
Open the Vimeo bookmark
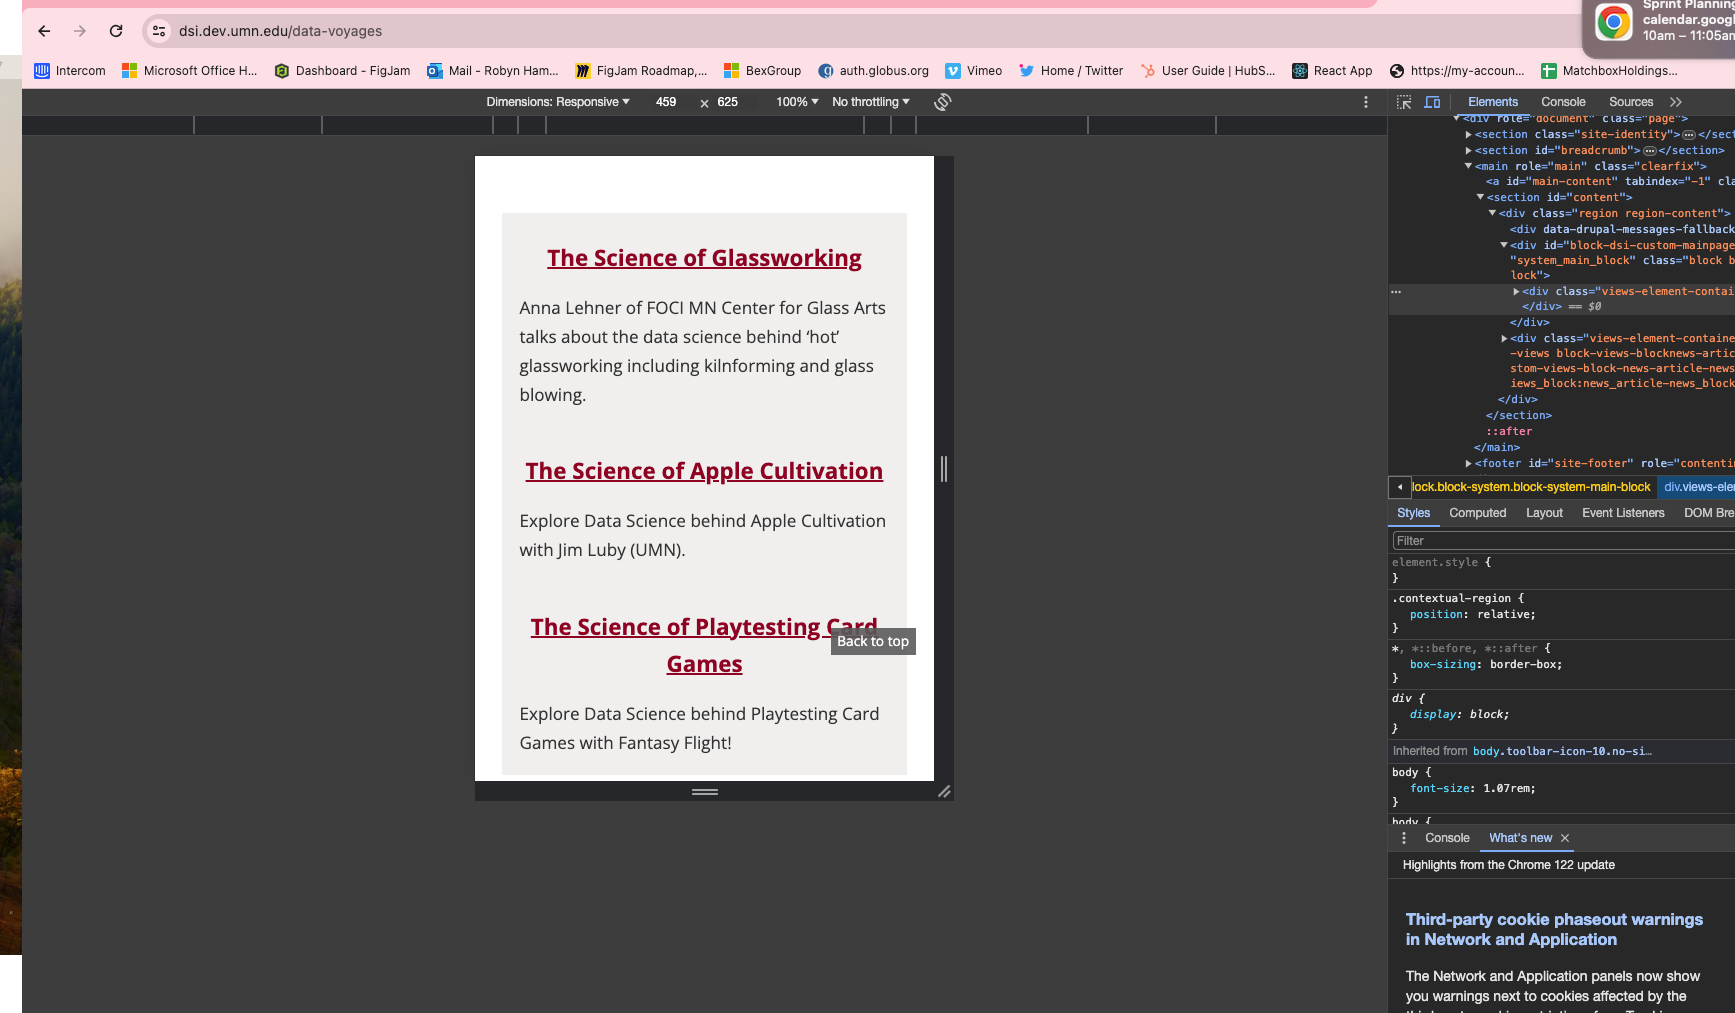973,71
